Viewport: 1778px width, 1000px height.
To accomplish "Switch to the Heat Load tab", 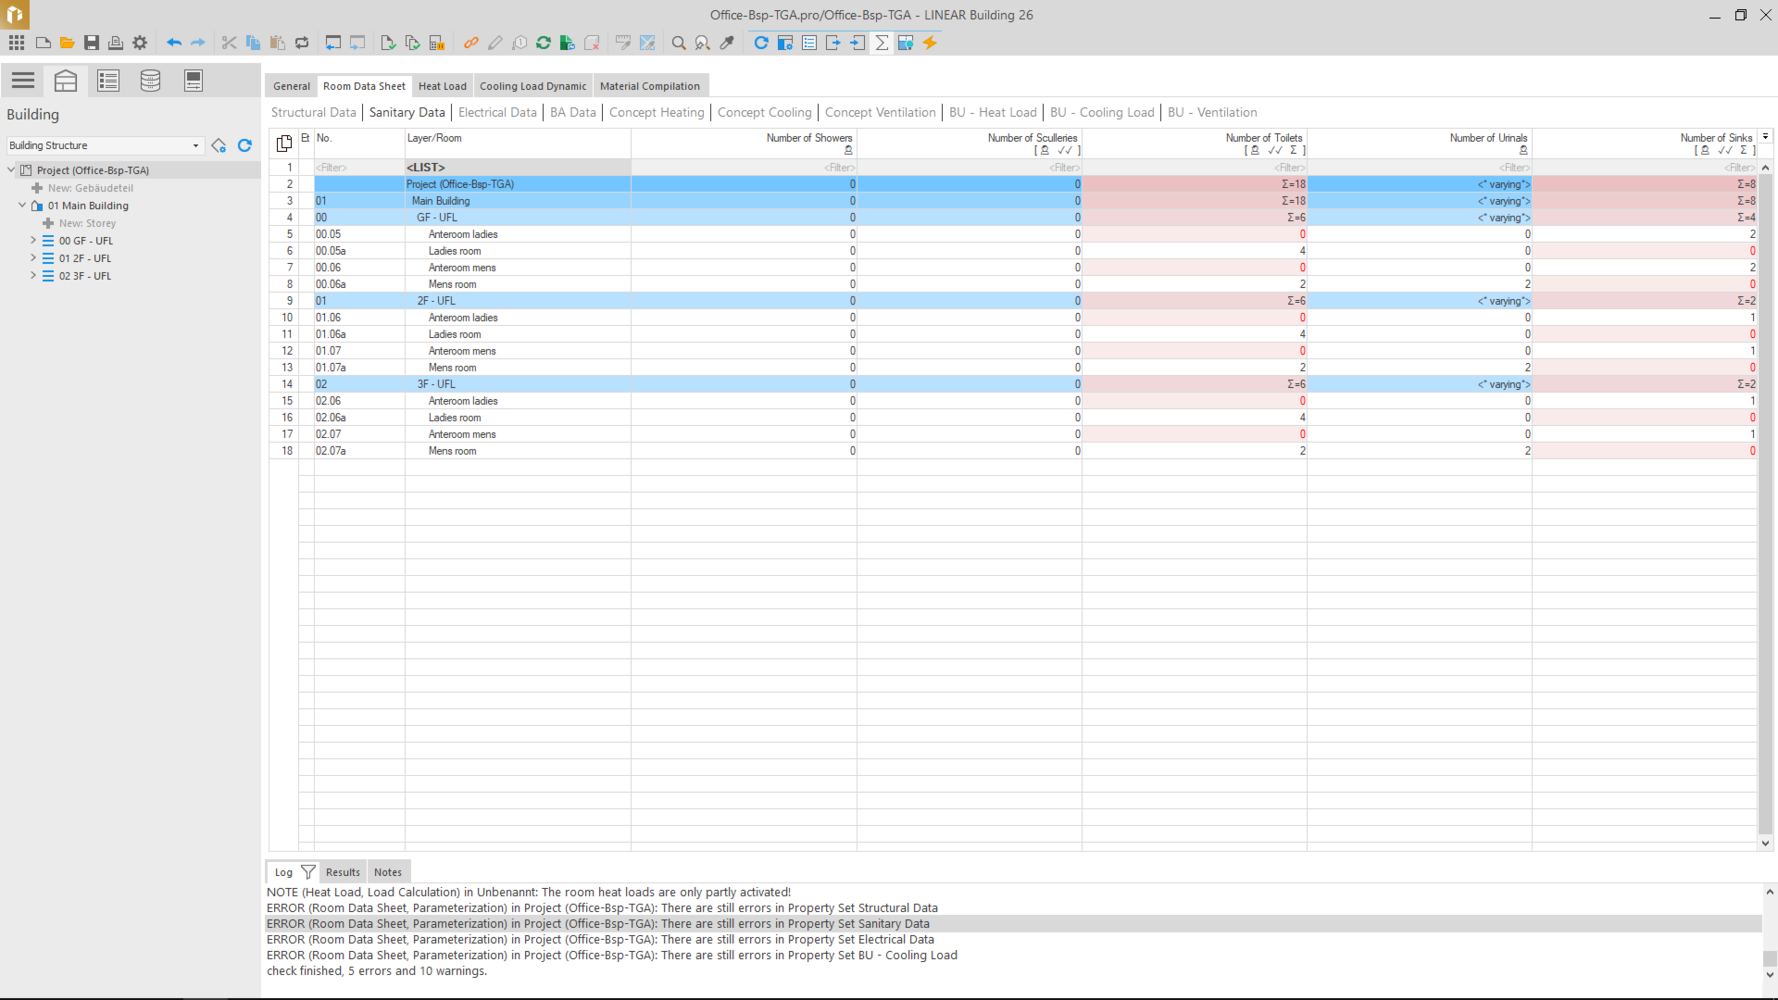I will 442,86.
